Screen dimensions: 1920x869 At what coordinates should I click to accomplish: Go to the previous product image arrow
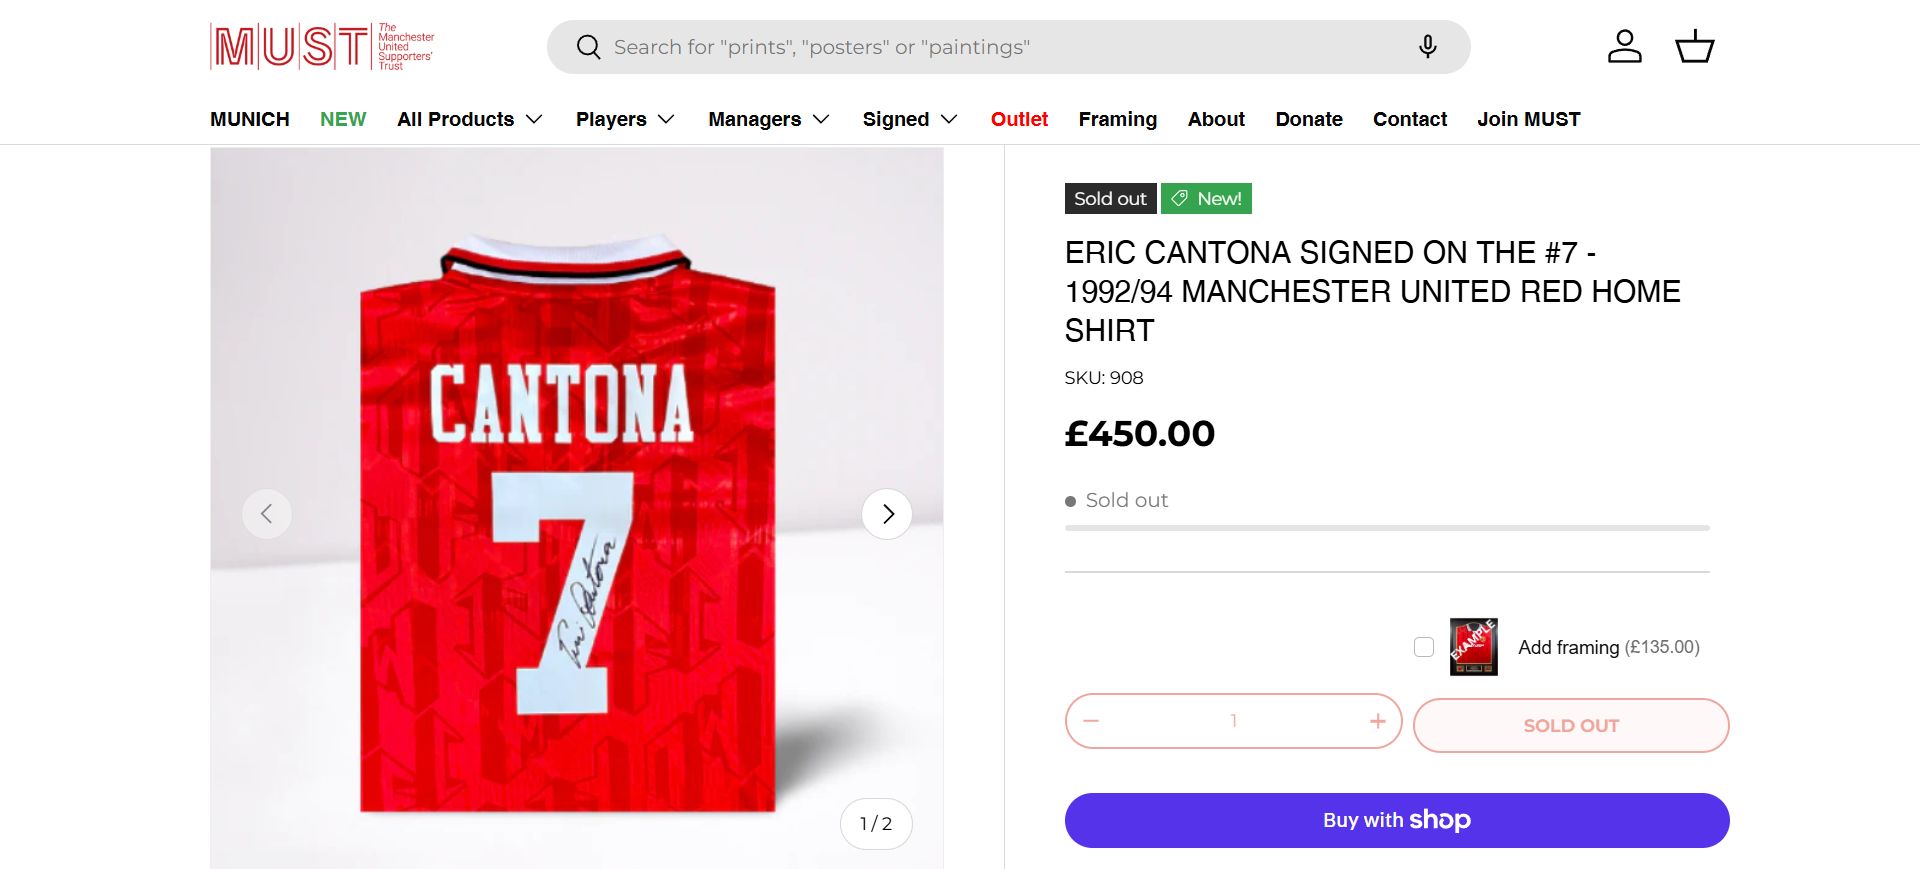267,514
